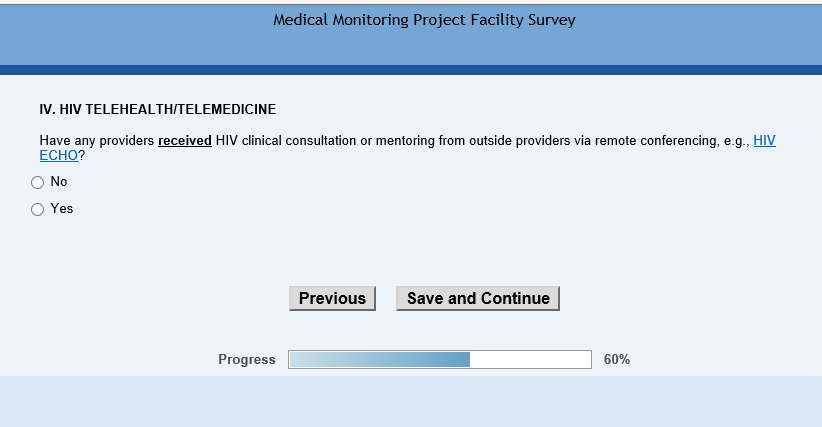The height and width of the screenshot is (427, 822).
Task: Open the HIV ECHO hyperlink
Action: point(764,141)
